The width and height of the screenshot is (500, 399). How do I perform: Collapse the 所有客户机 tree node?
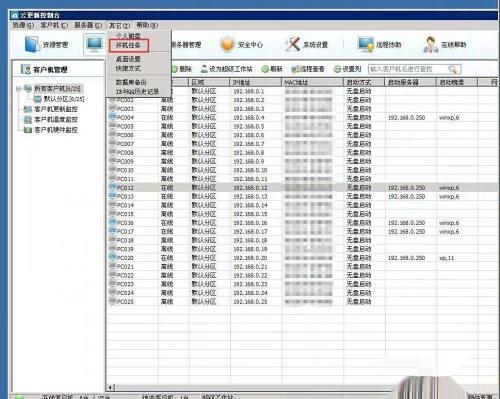pos(19,89)
